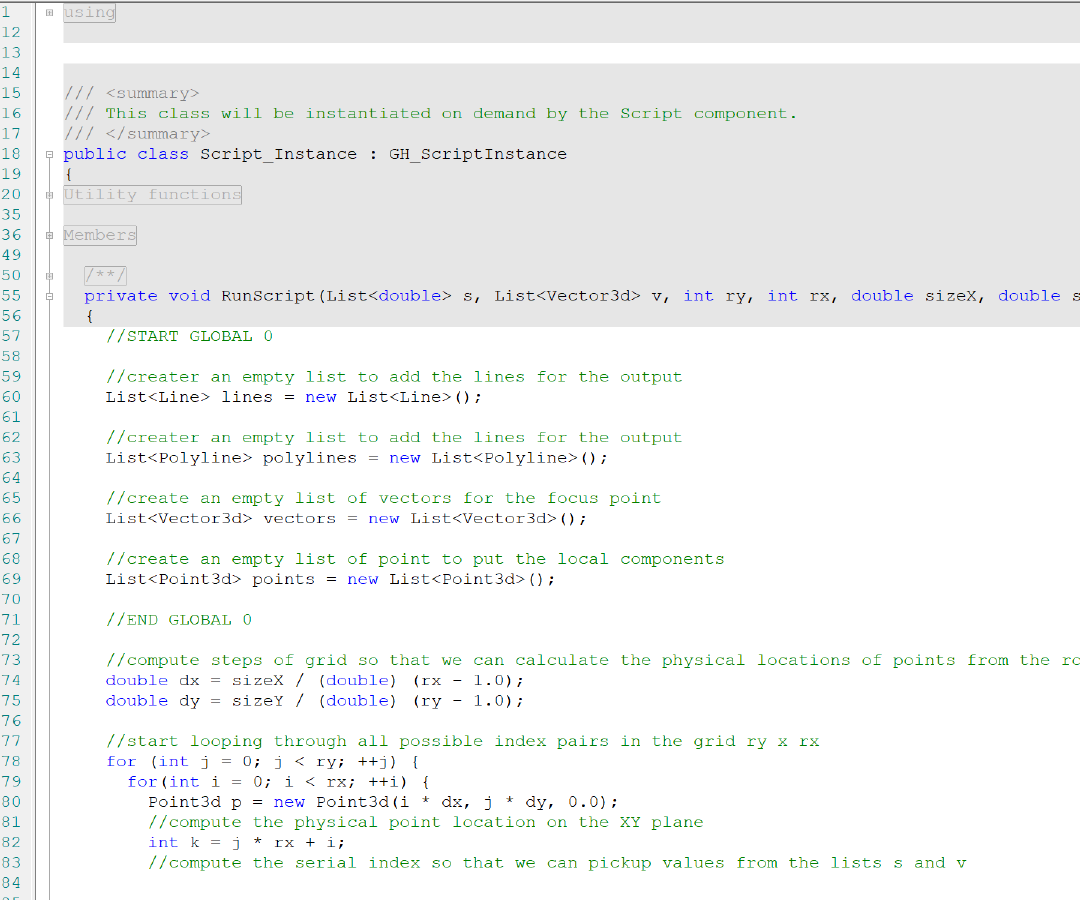Click comment about local components points
The image size is (1080, 900).
pos(415,559)
